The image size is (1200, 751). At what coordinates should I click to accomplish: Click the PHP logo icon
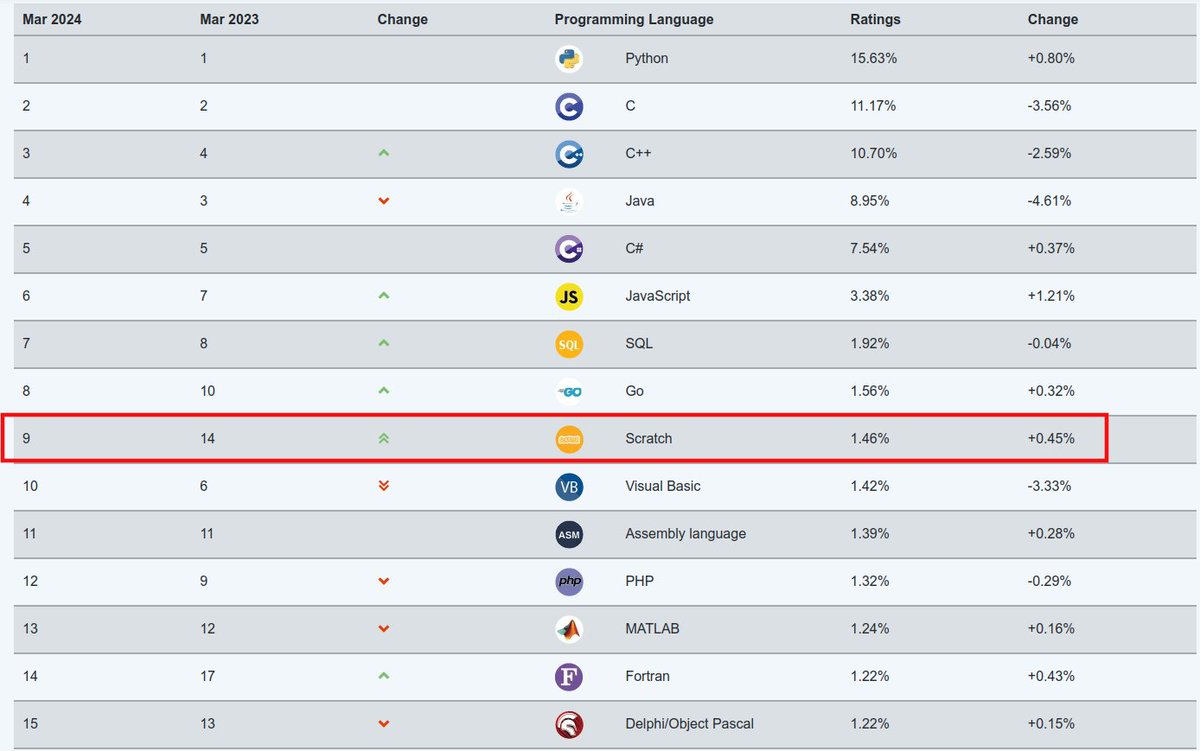[569, 581]
